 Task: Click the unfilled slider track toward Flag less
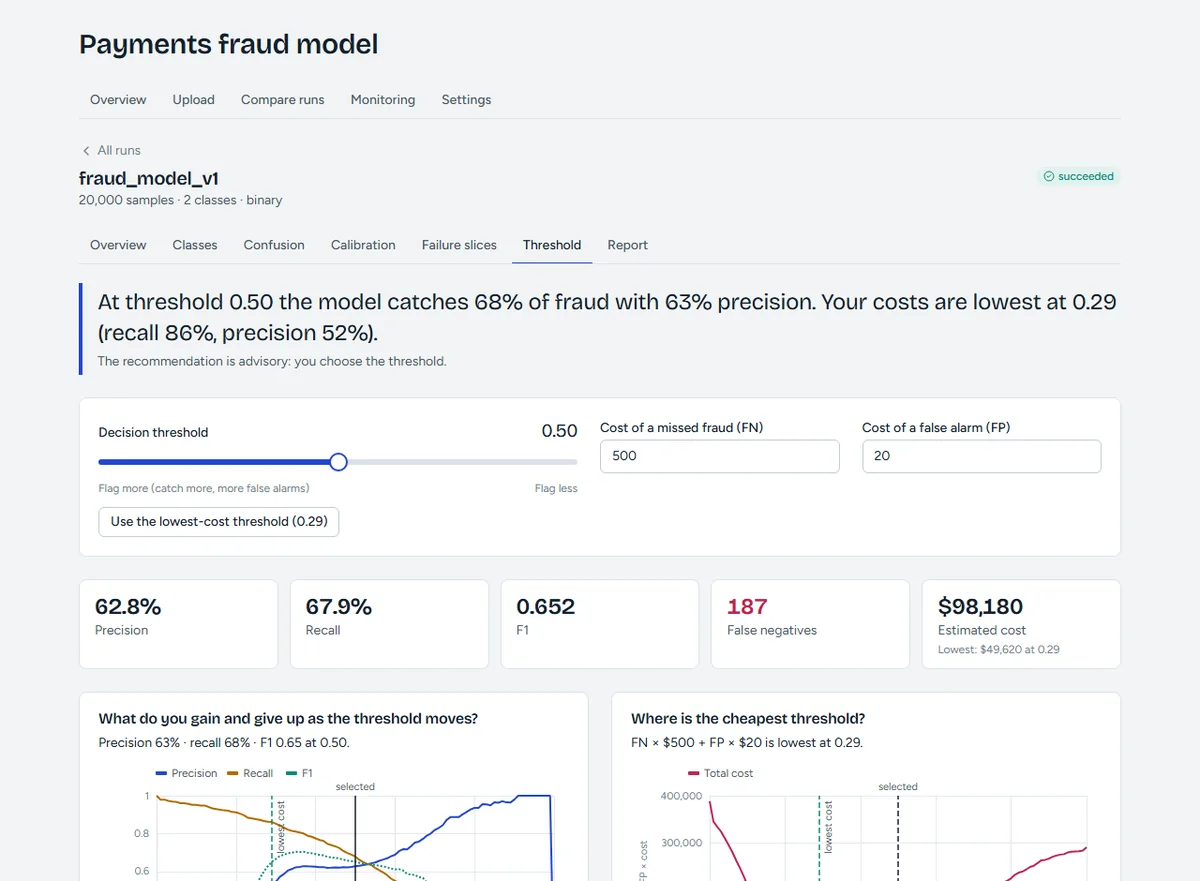pyautogui.click(x=462, y=462)
